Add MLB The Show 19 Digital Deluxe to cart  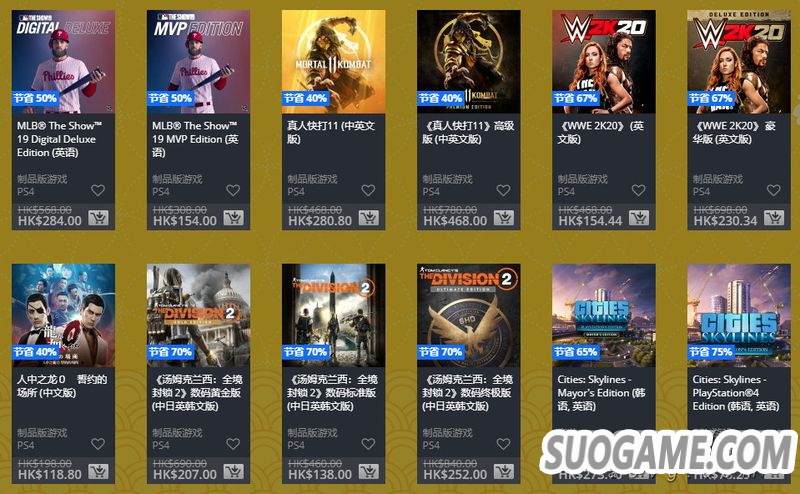(98, 218)
